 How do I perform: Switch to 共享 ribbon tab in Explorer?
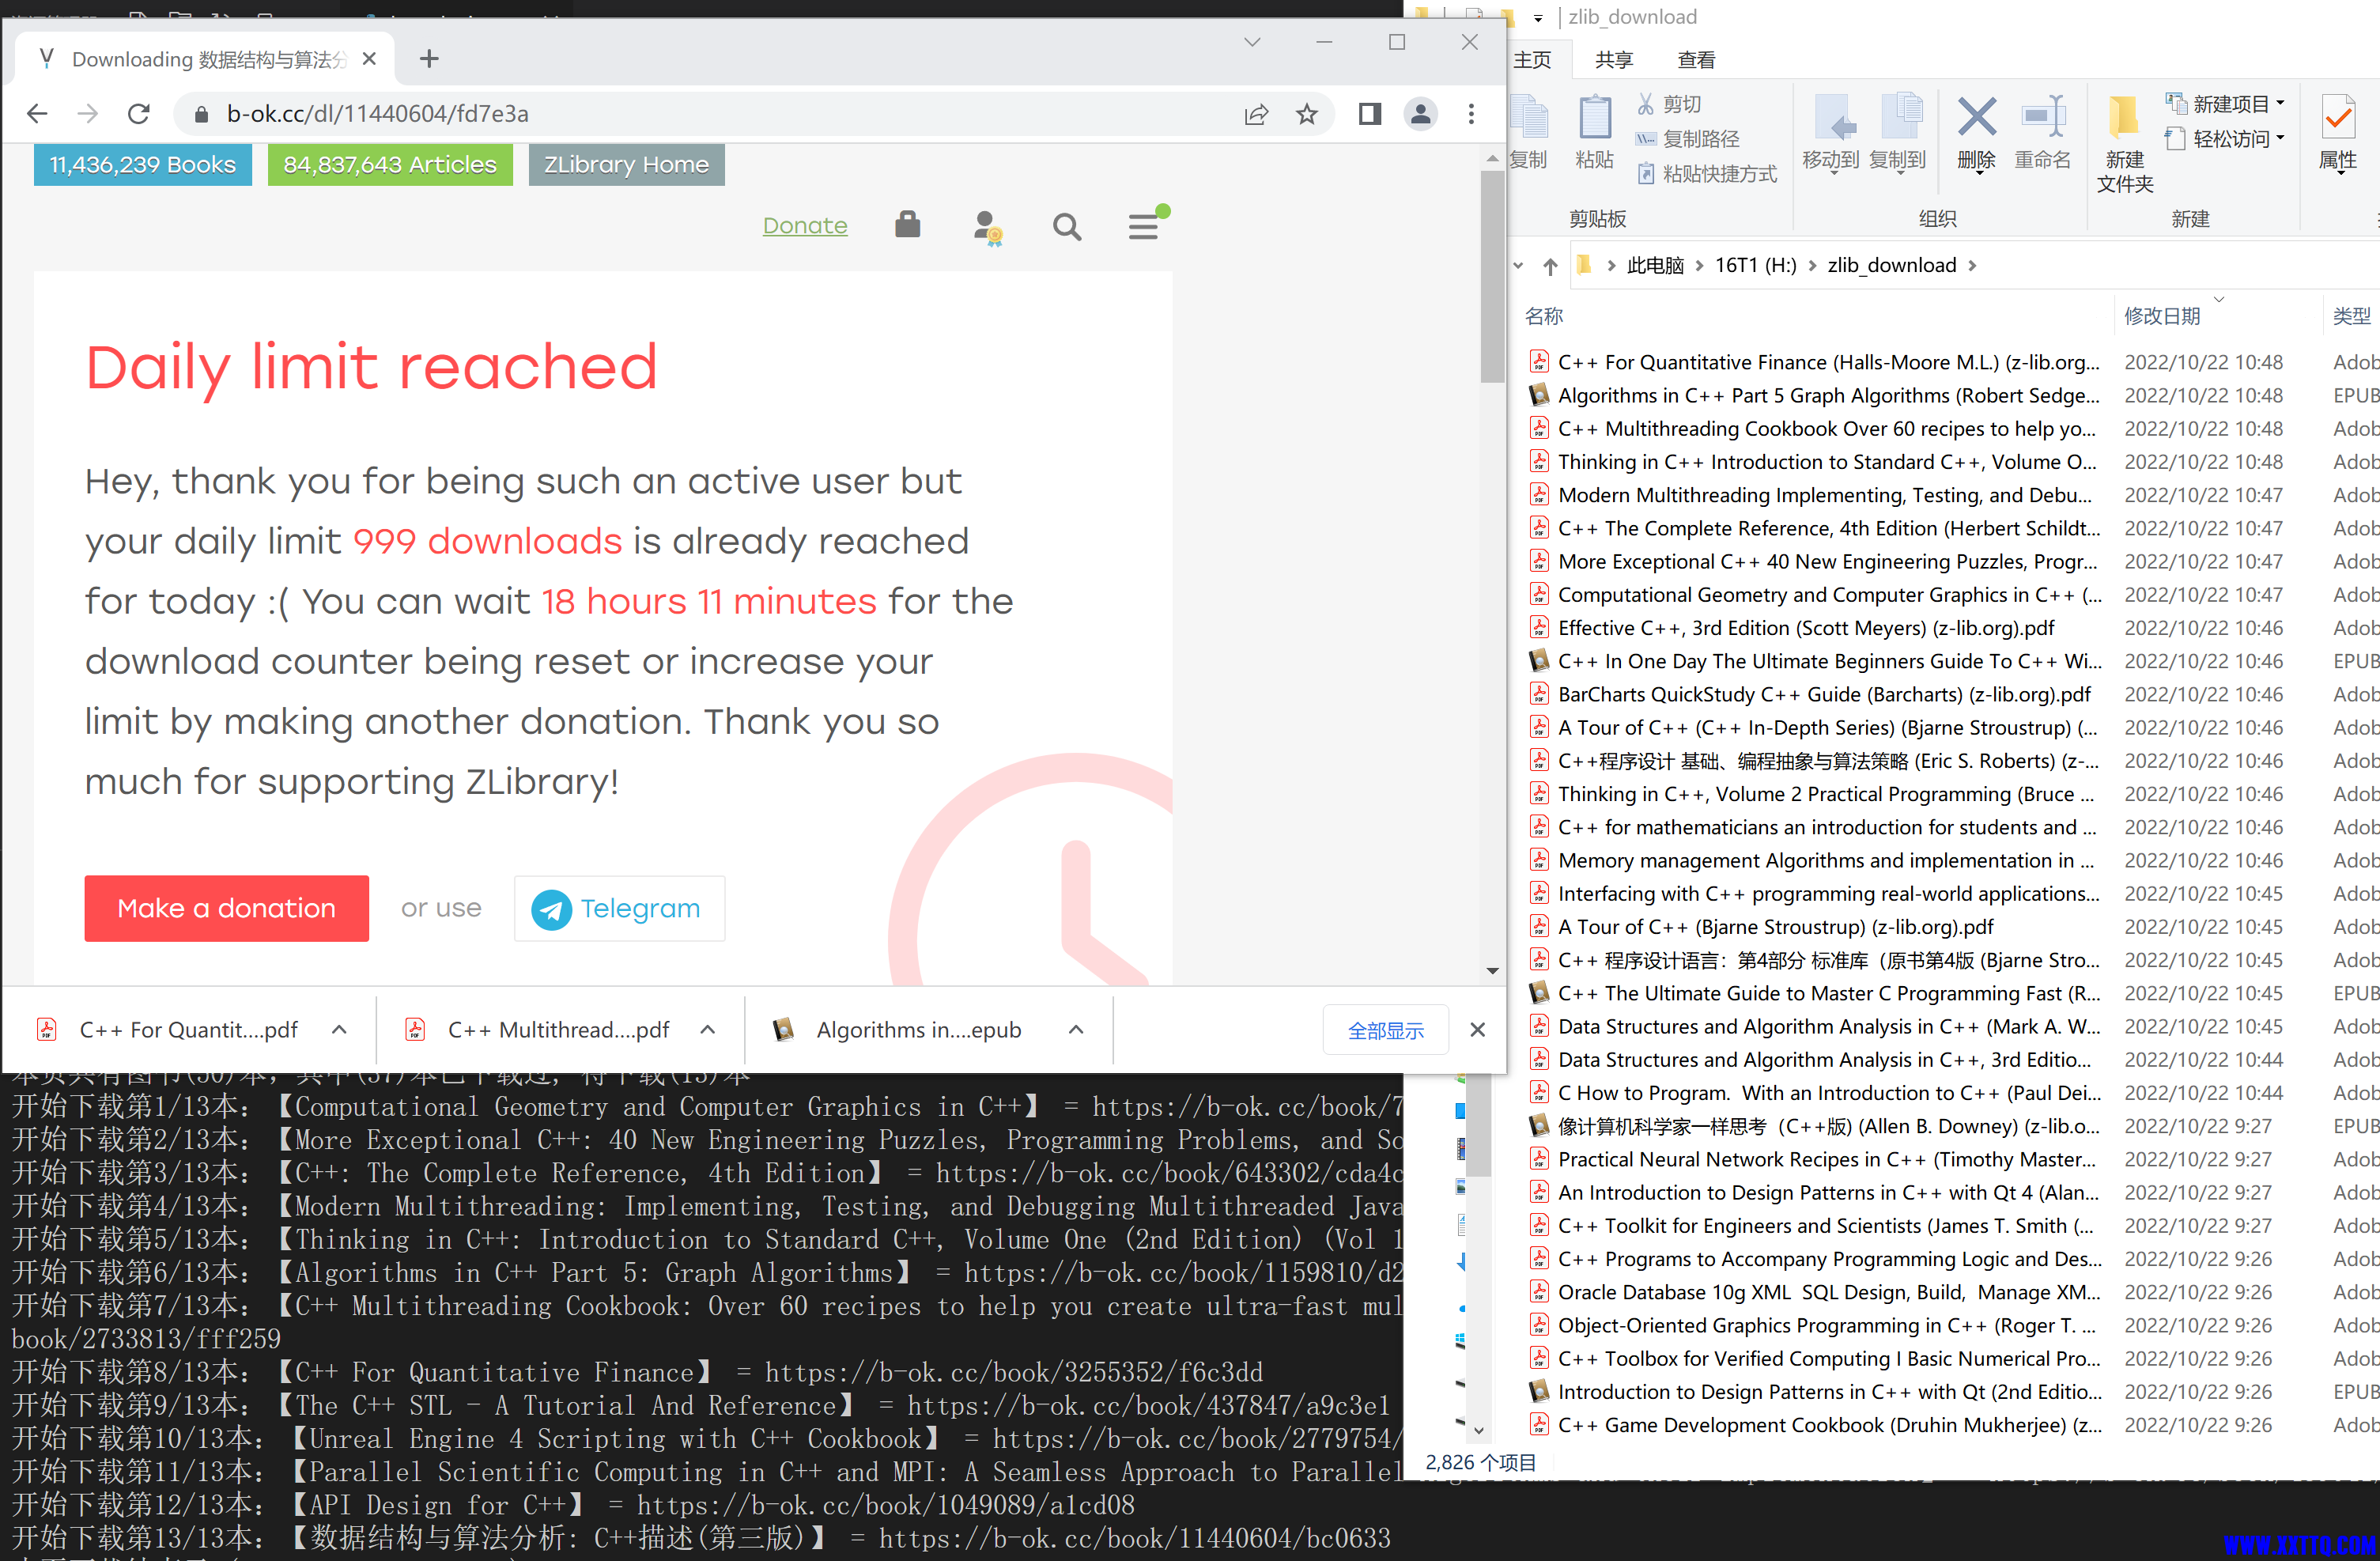pos(1614,60)
